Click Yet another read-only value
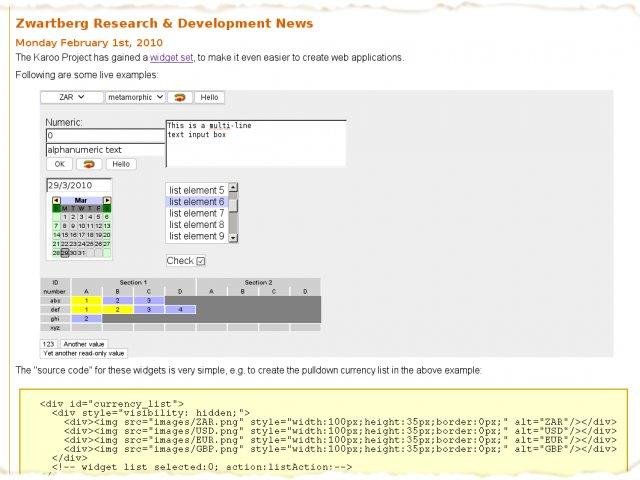Viewport: 640px width, 480px height. tap(84, 353)
